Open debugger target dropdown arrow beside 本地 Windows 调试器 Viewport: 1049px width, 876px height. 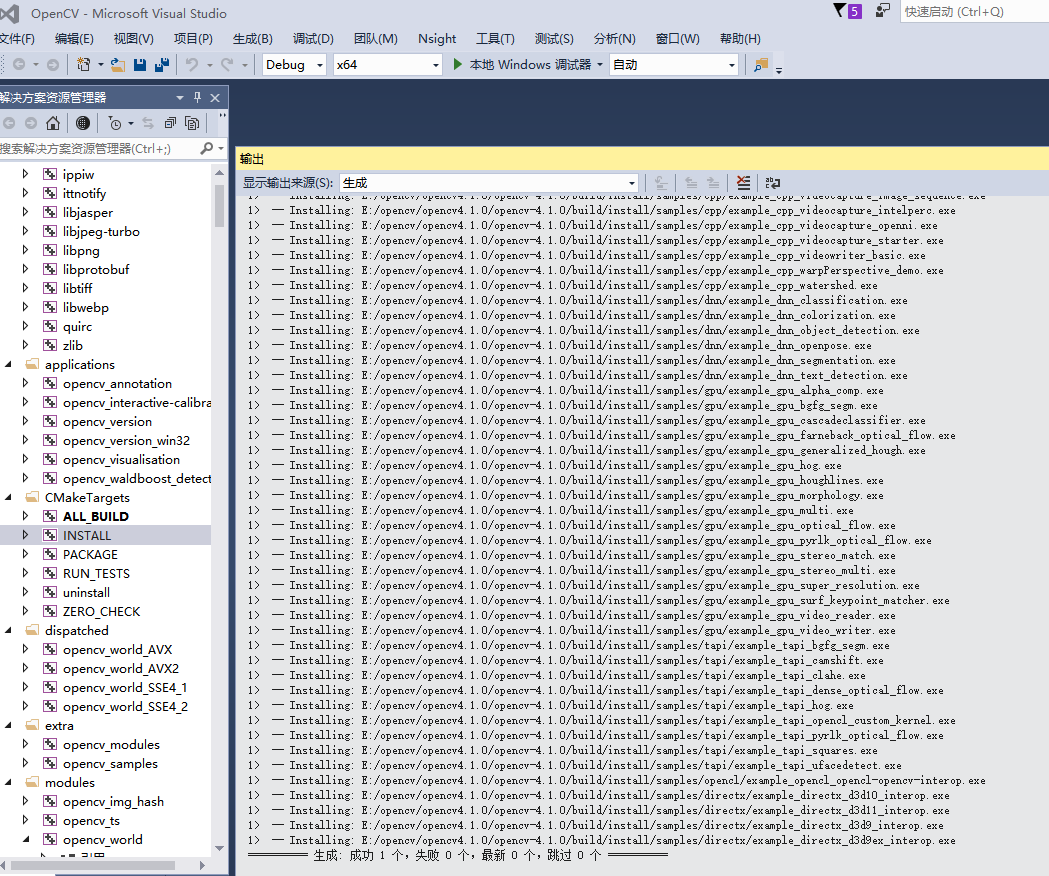pyautogui.click(x=600, y=64)
